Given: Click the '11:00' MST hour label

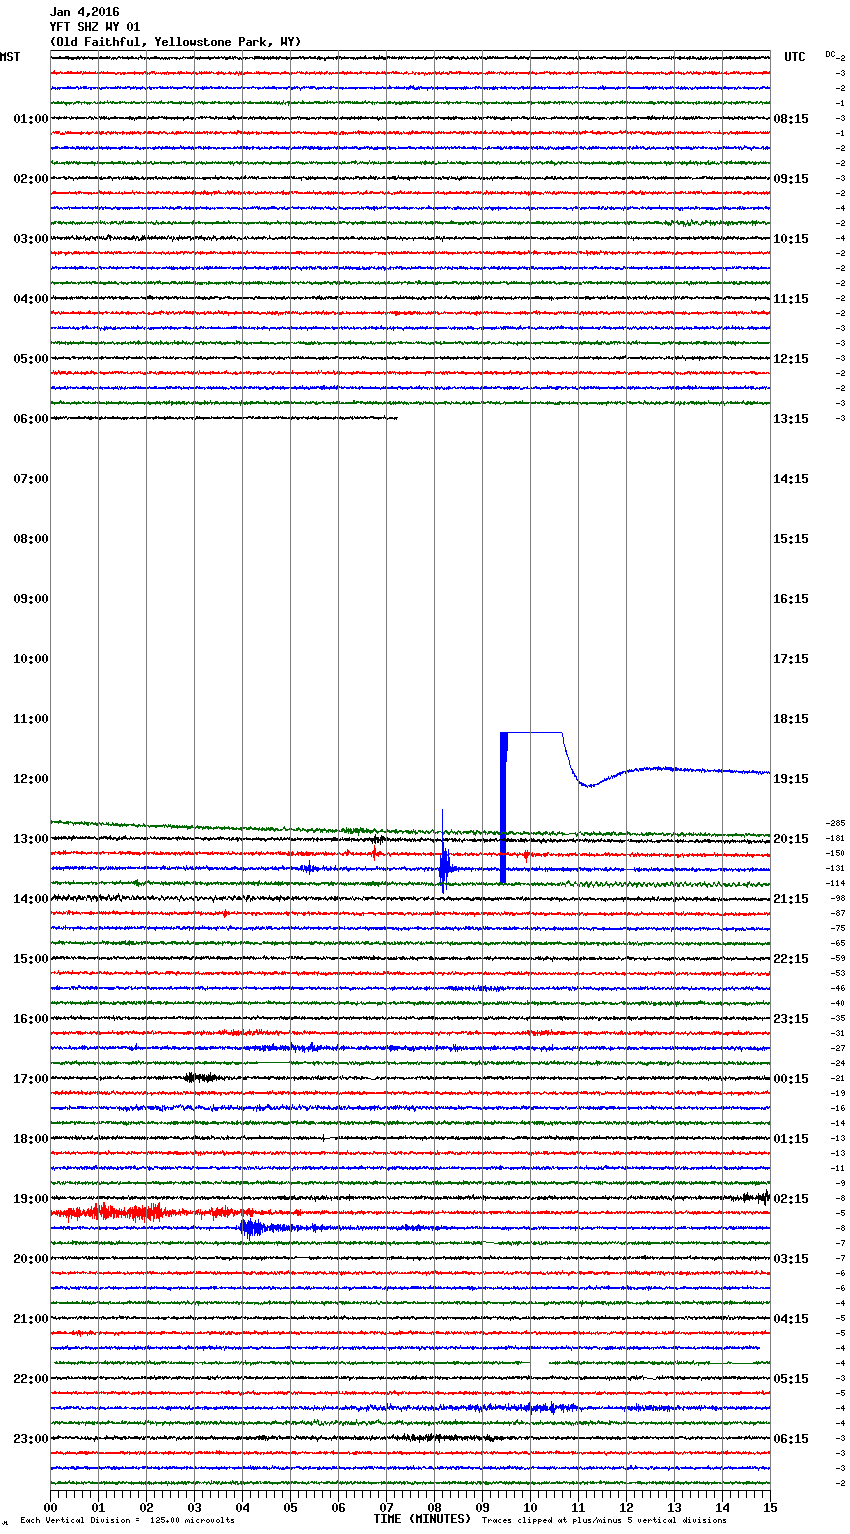Looking at the screenshot, I should point(31,719).
